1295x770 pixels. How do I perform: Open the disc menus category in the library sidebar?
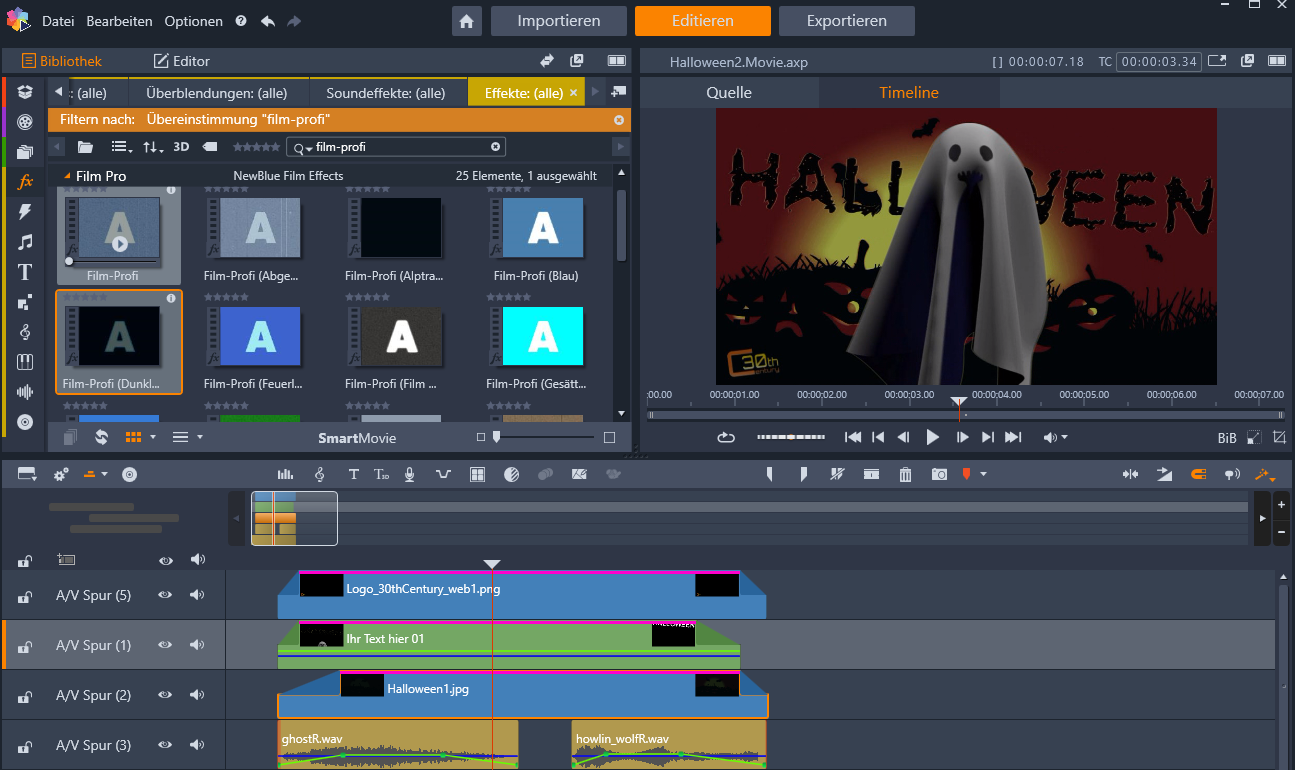[25, 422]
